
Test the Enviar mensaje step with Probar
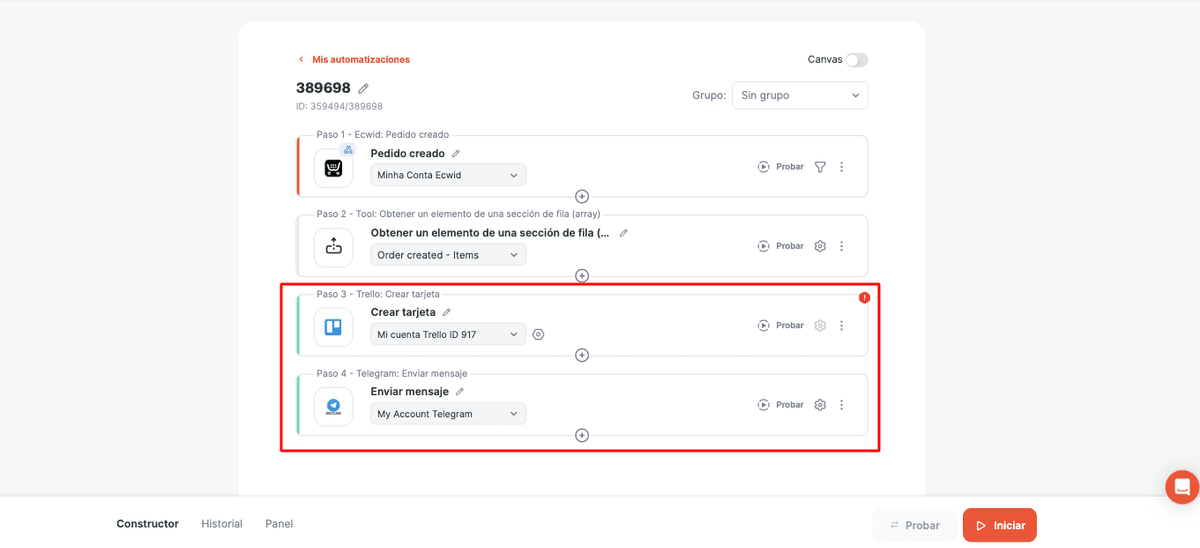[781, 405]
